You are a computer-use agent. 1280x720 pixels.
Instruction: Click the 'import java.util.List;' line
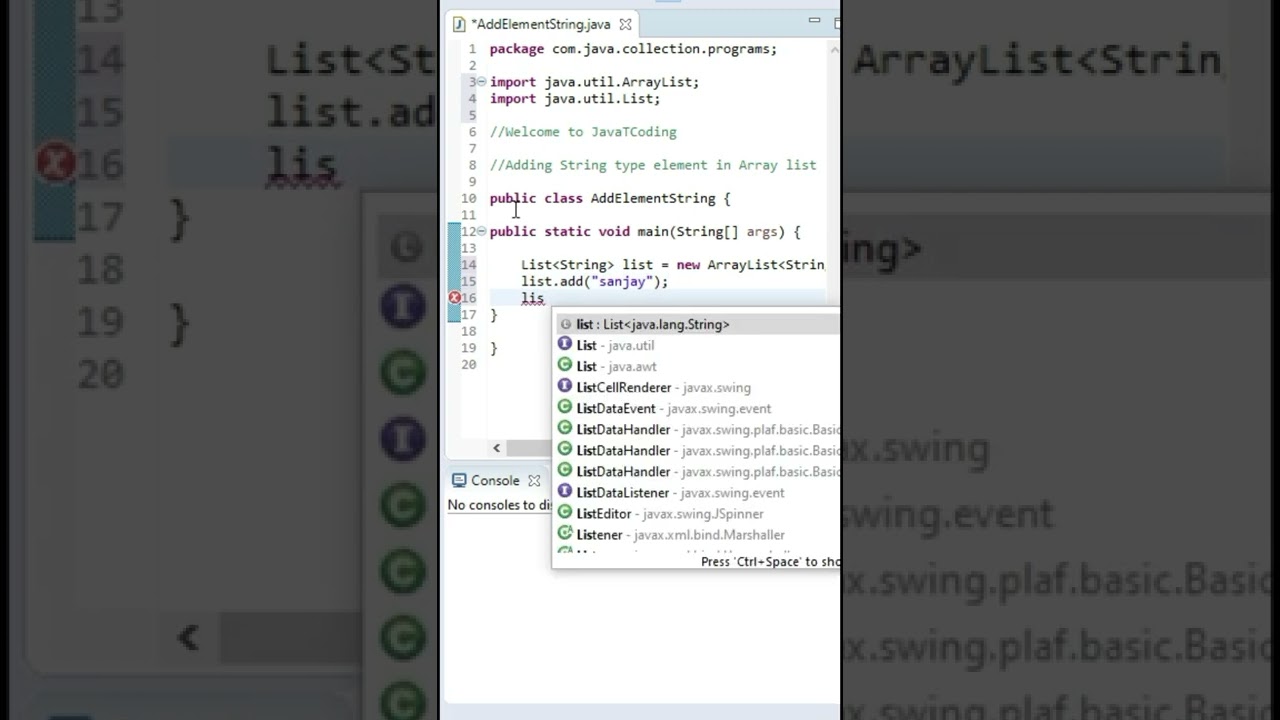(575, 99)
